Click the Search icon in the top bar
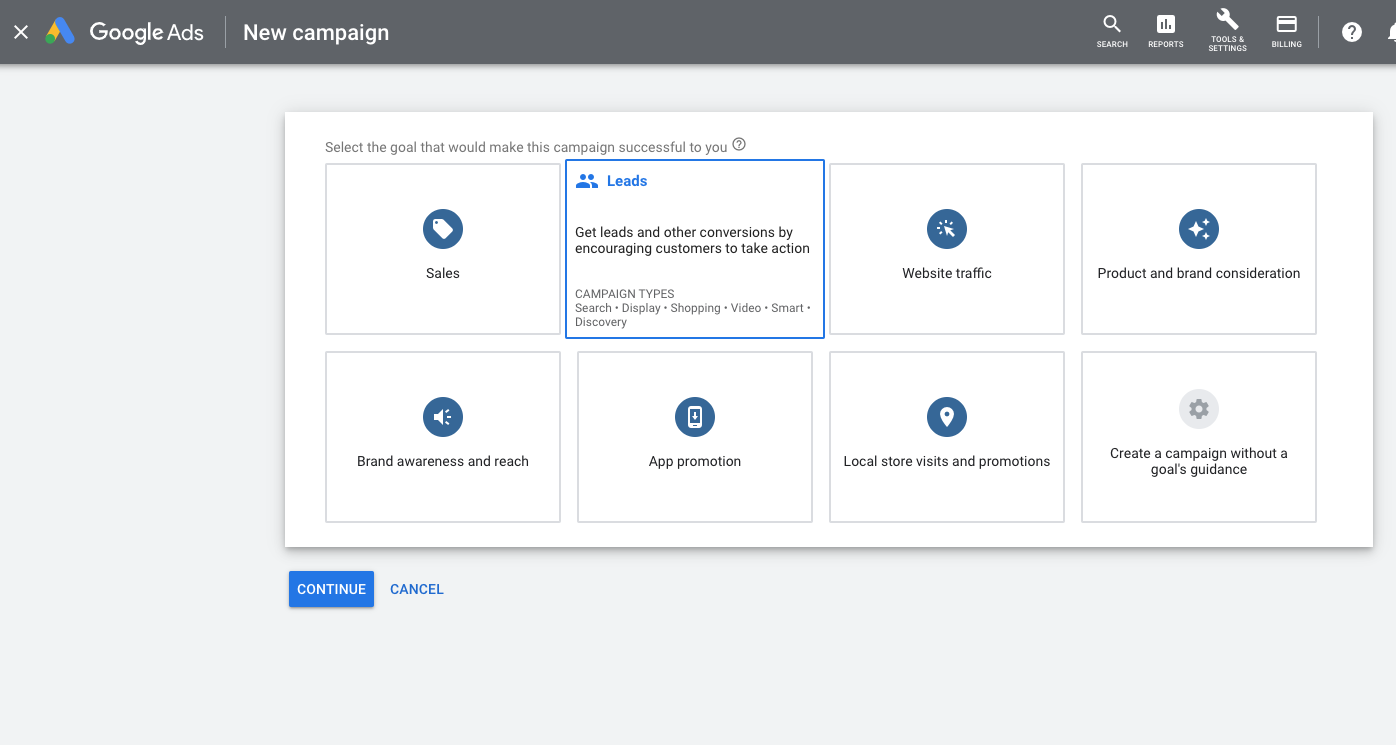 tap(1111, 28)
